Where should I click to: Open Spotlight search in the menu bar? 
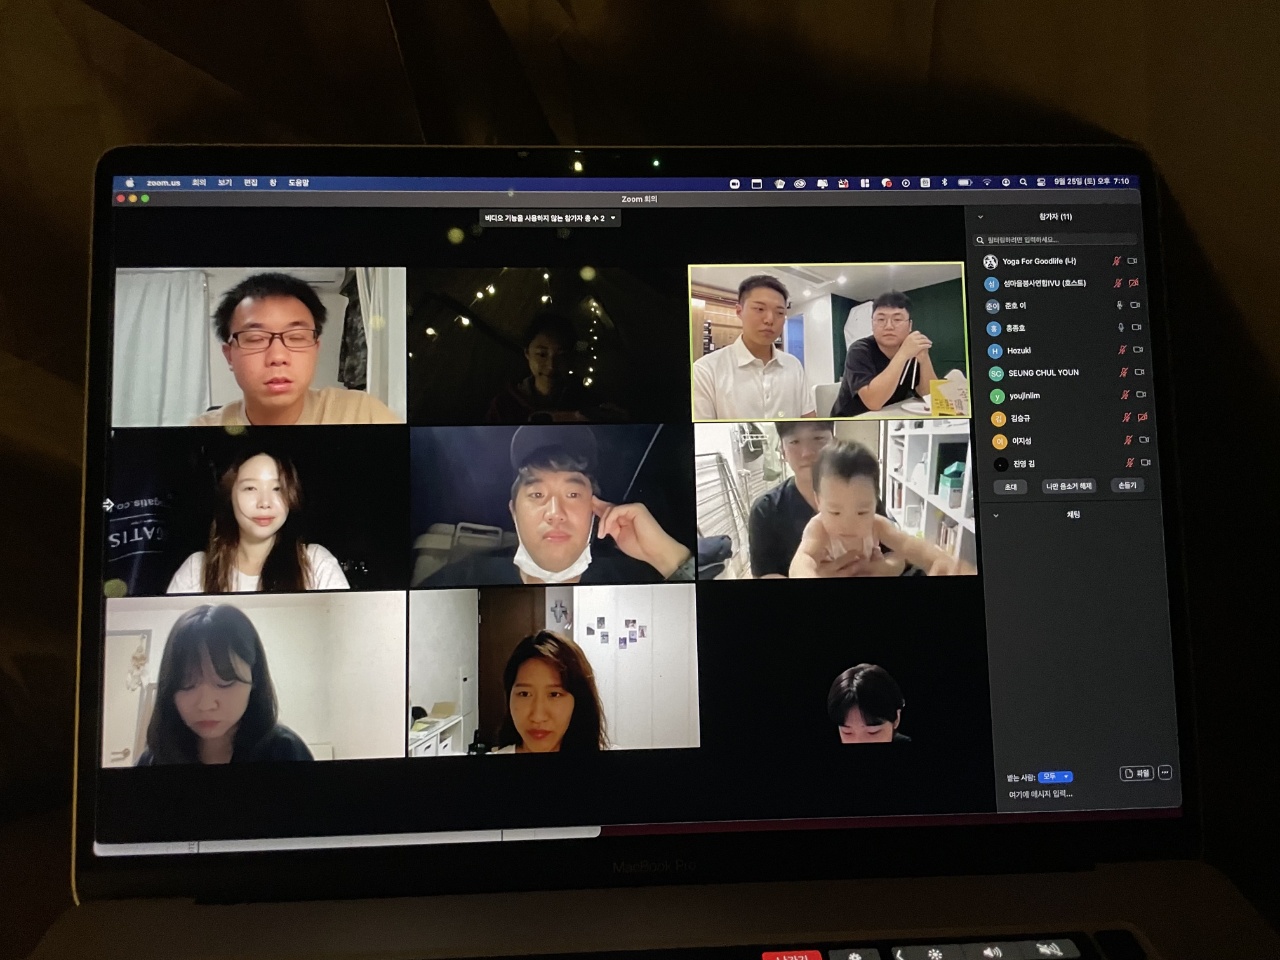coord(1023,182)
